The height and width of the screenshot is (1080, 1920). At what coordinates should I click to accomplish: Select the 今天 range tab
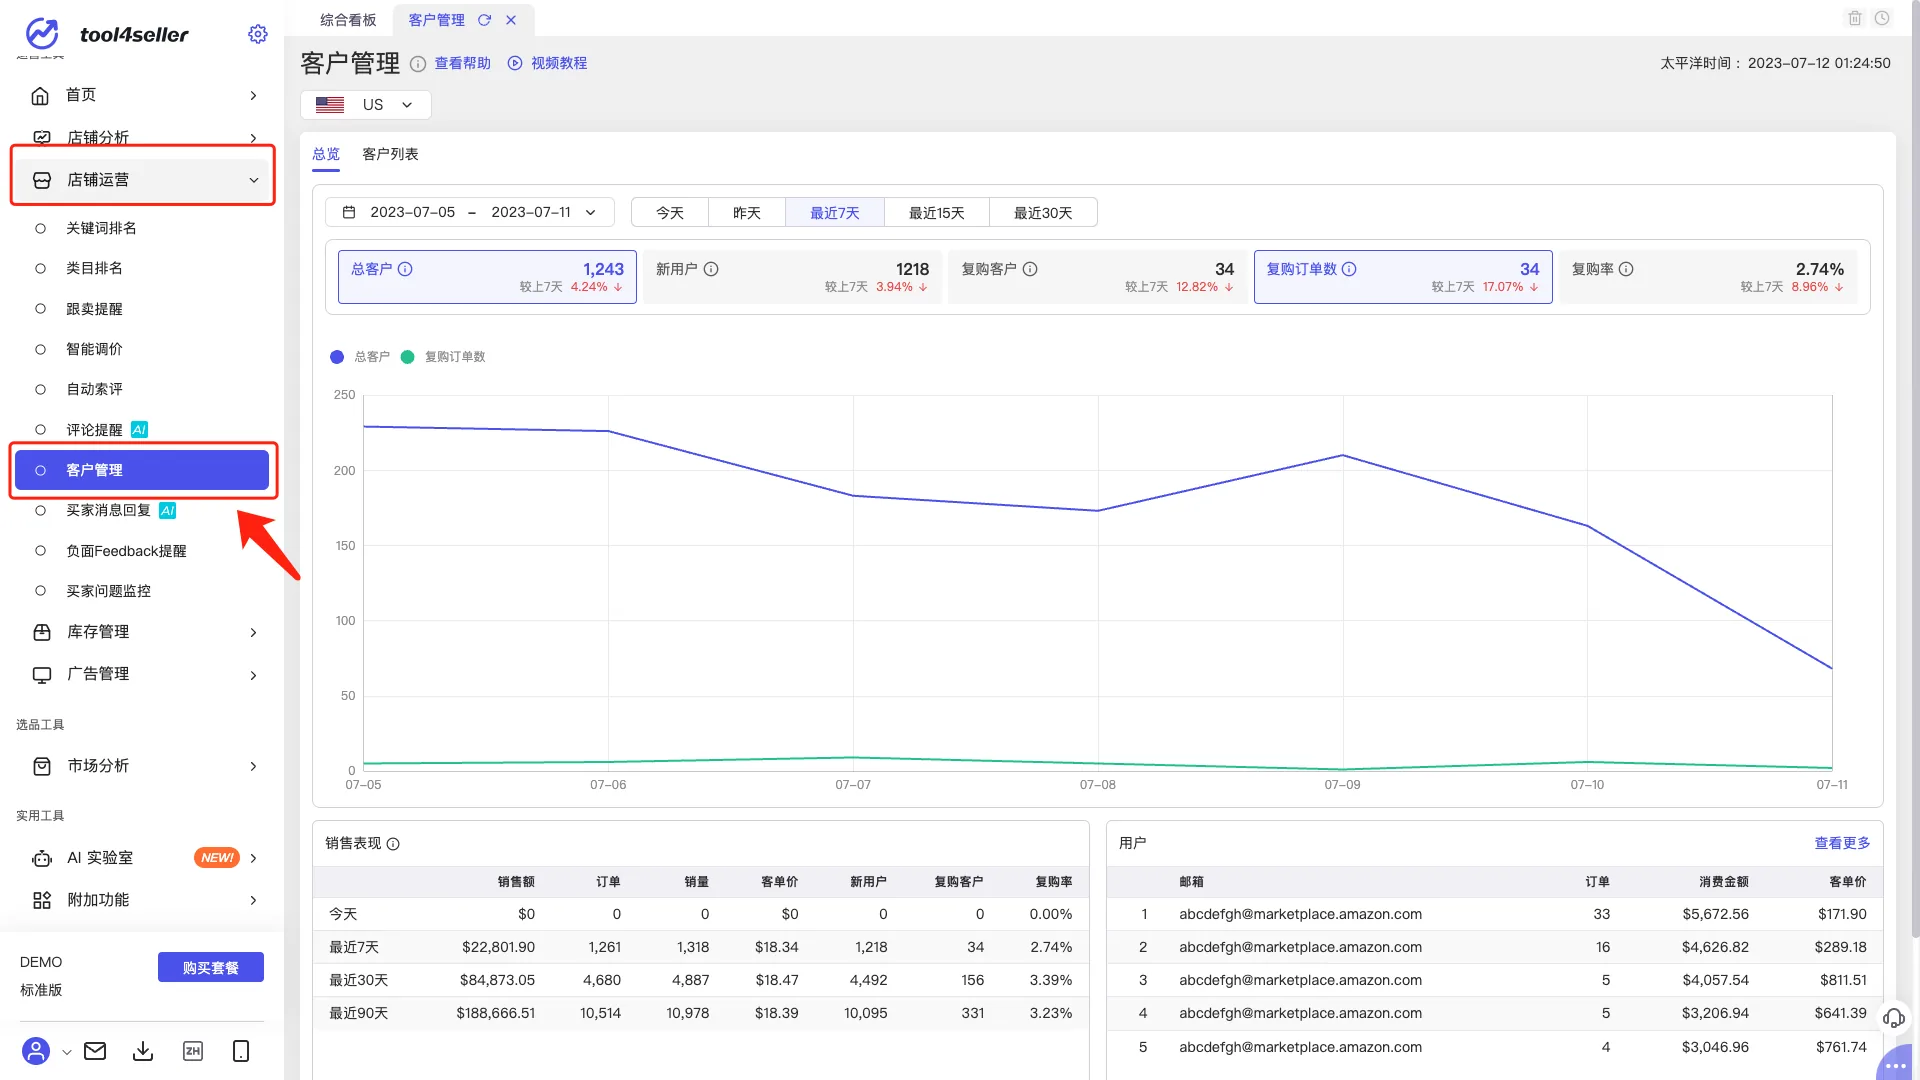[670, 213]
